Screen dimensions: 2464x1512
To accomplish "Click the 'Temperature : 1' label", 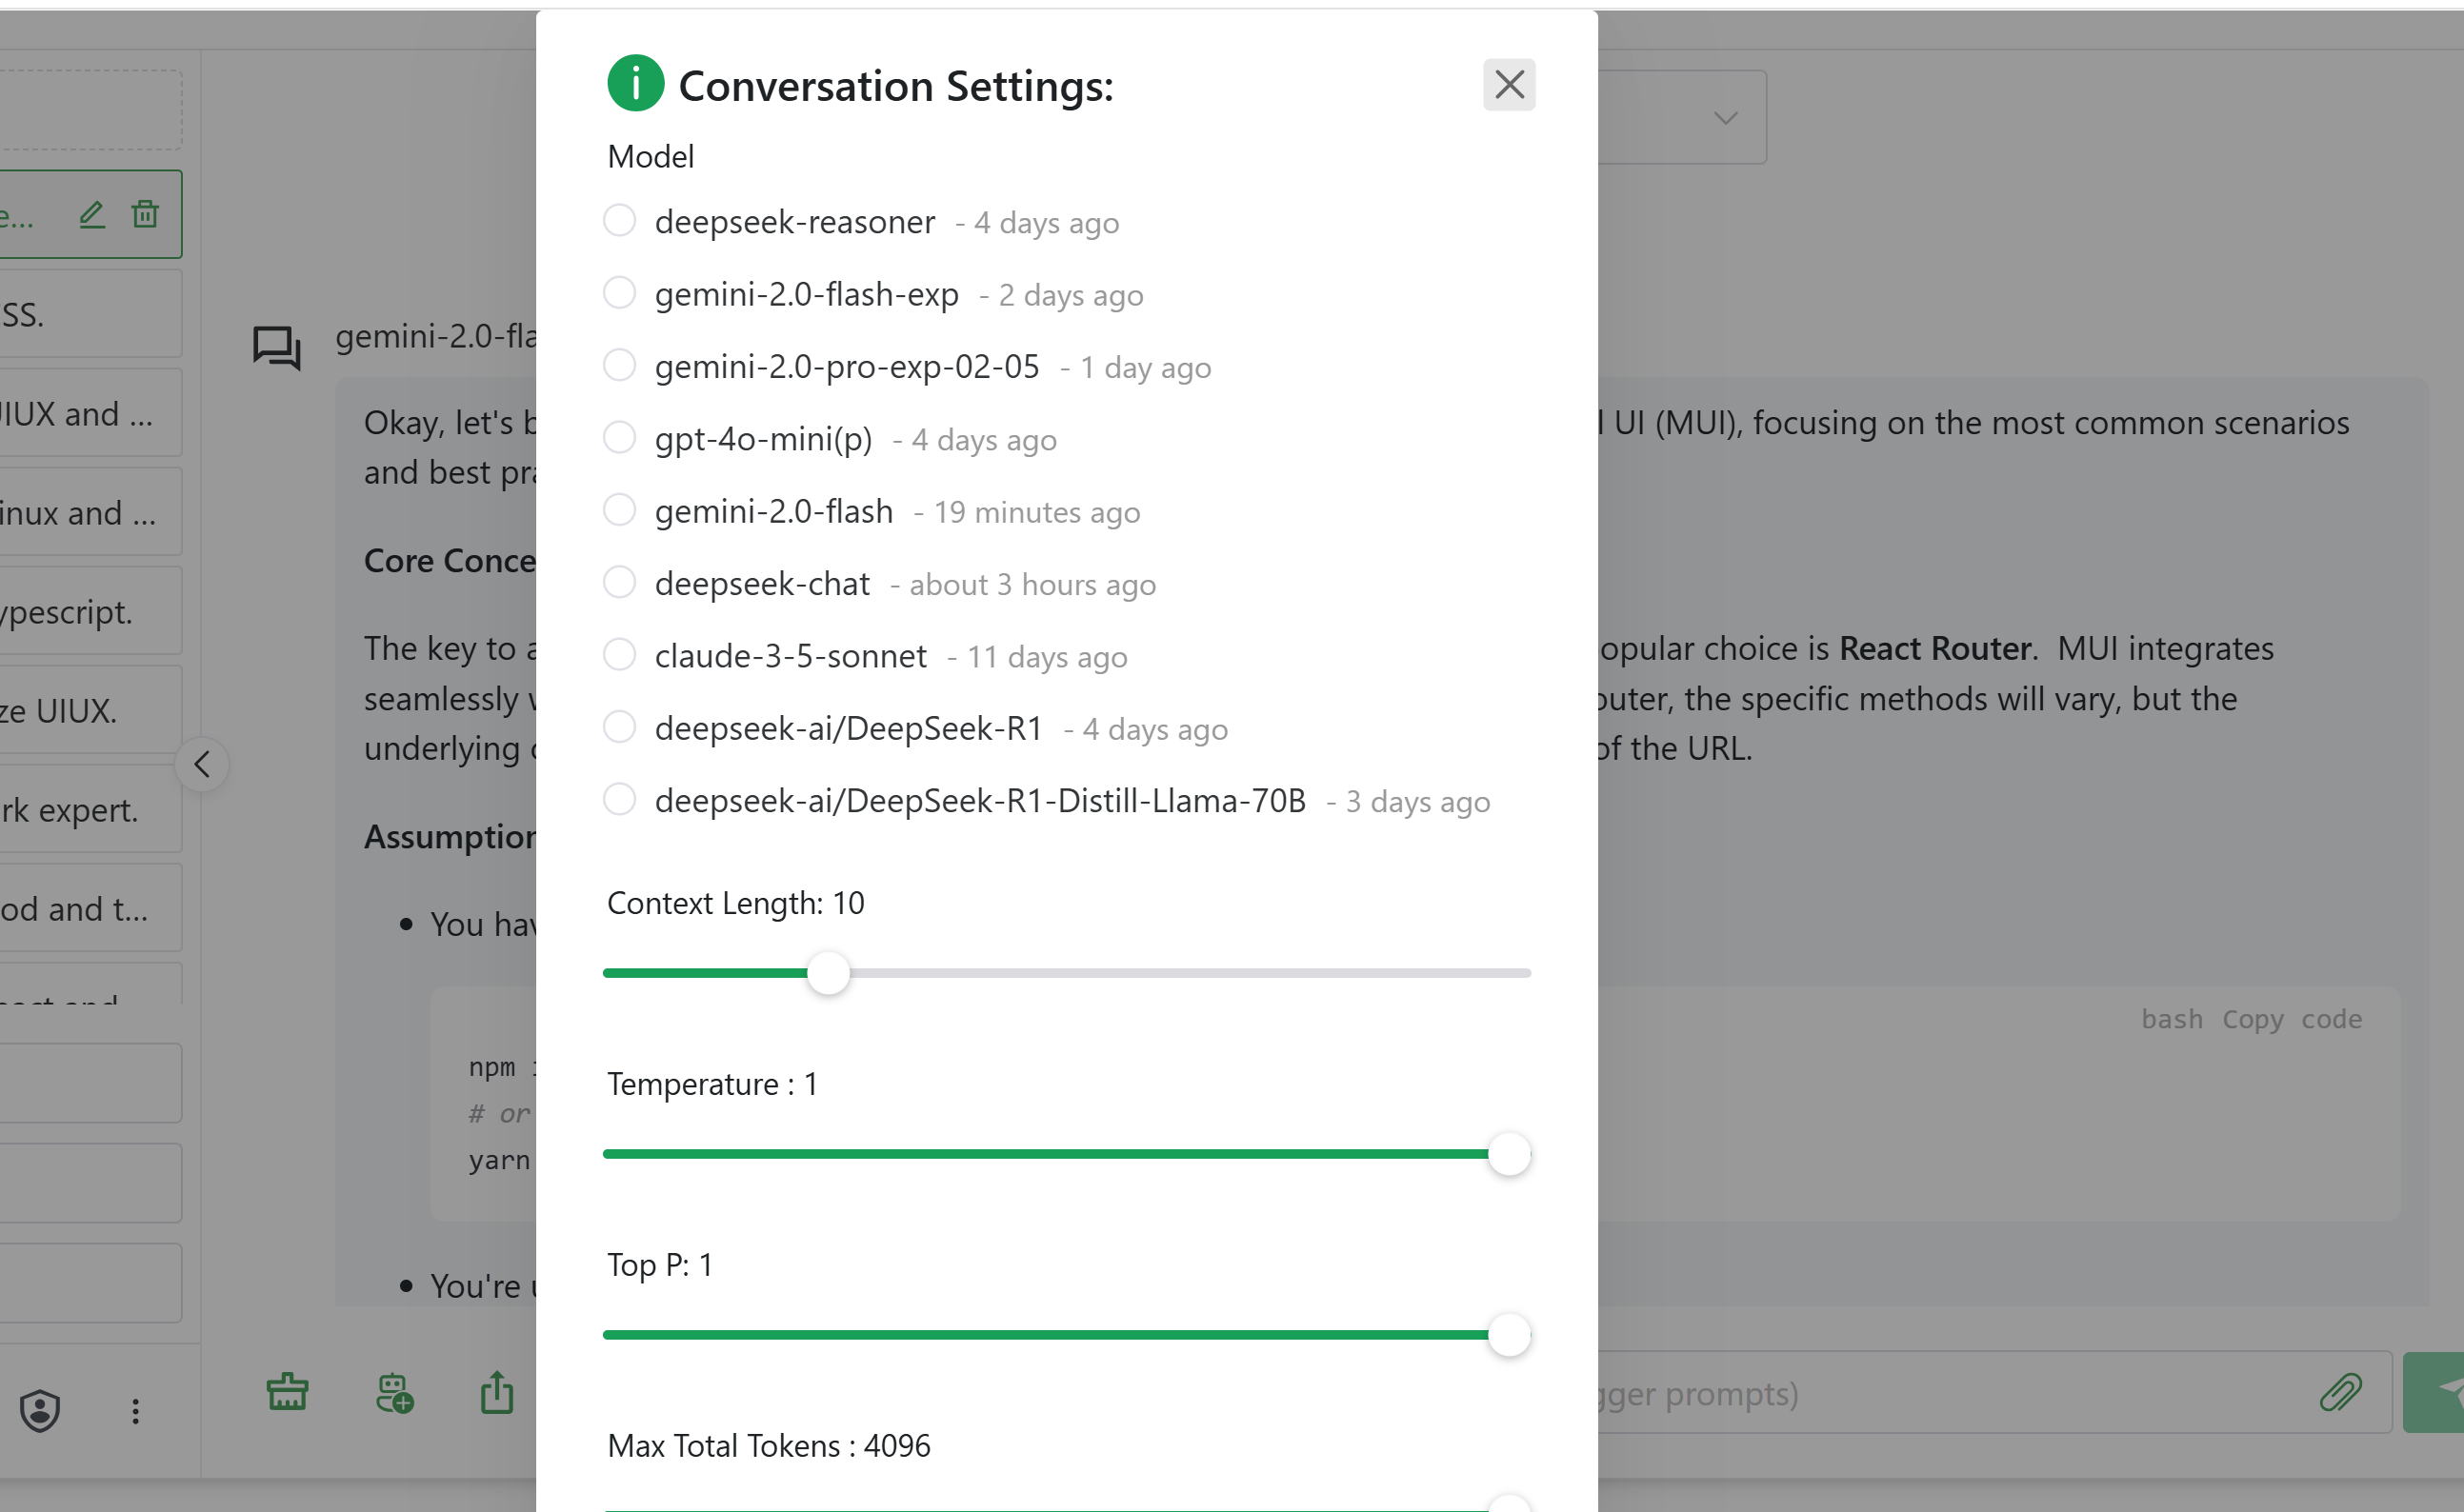I will point(712,1084).
